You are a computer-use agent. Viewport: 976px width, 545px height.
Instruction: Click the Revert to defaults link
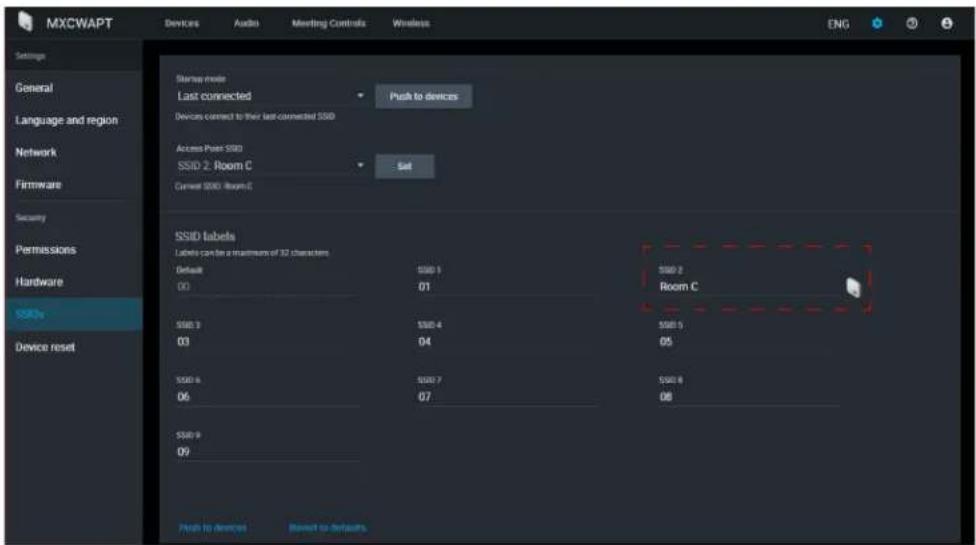327,528
